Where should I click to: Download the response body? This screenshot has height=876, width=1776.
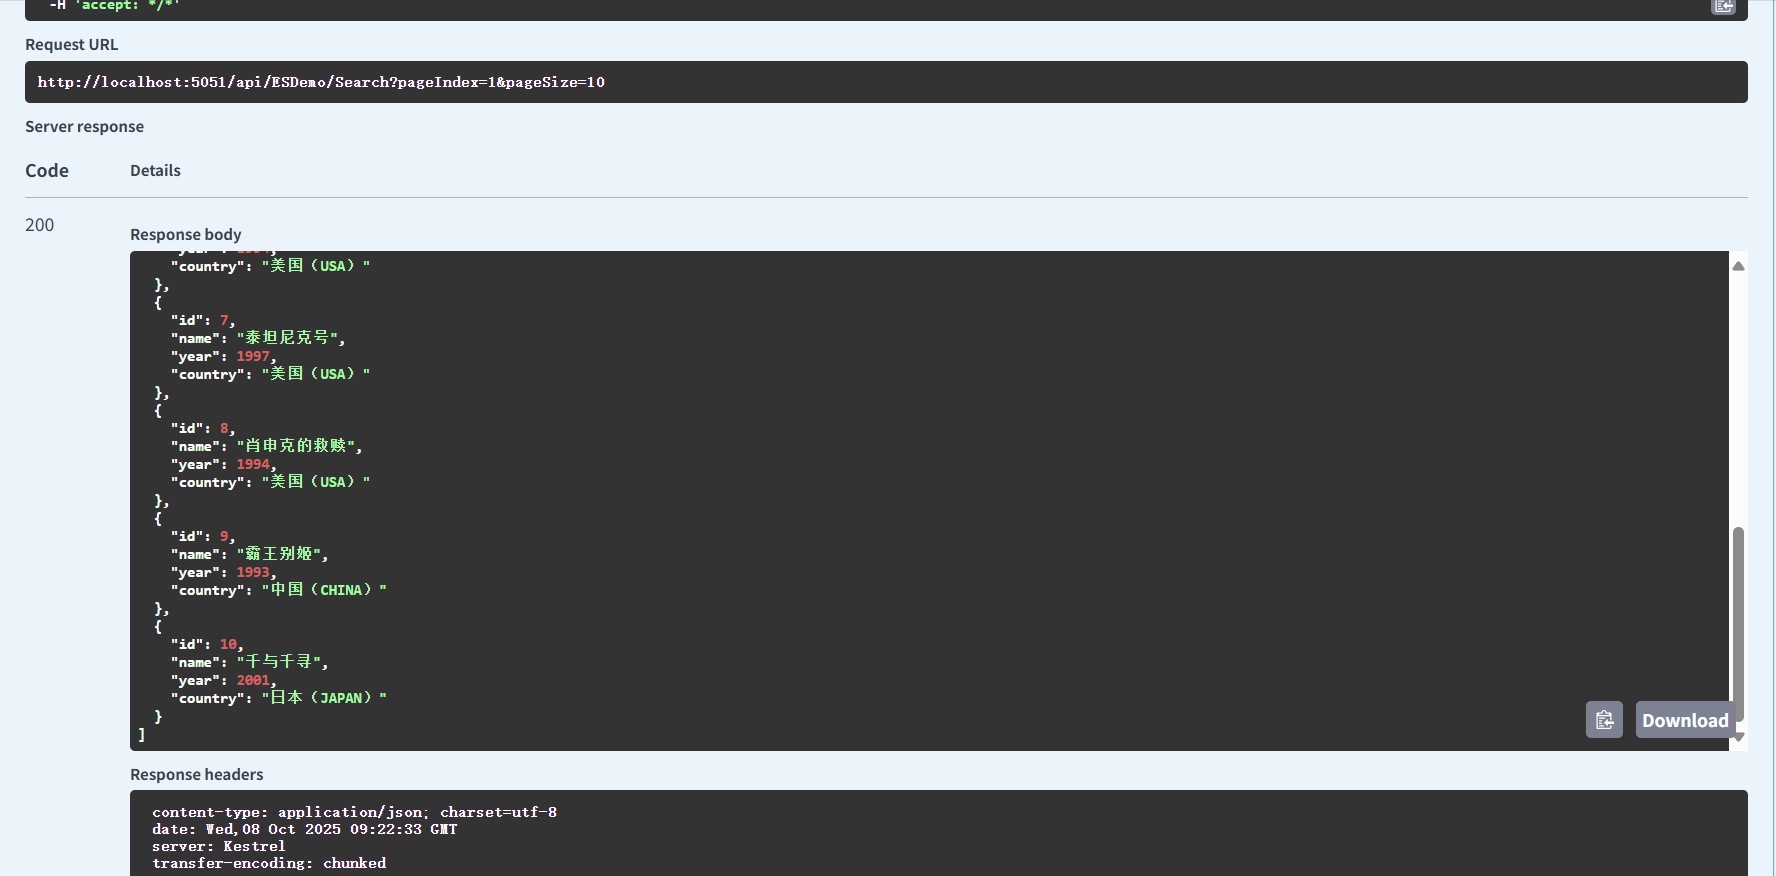[x=1685, y=720]
